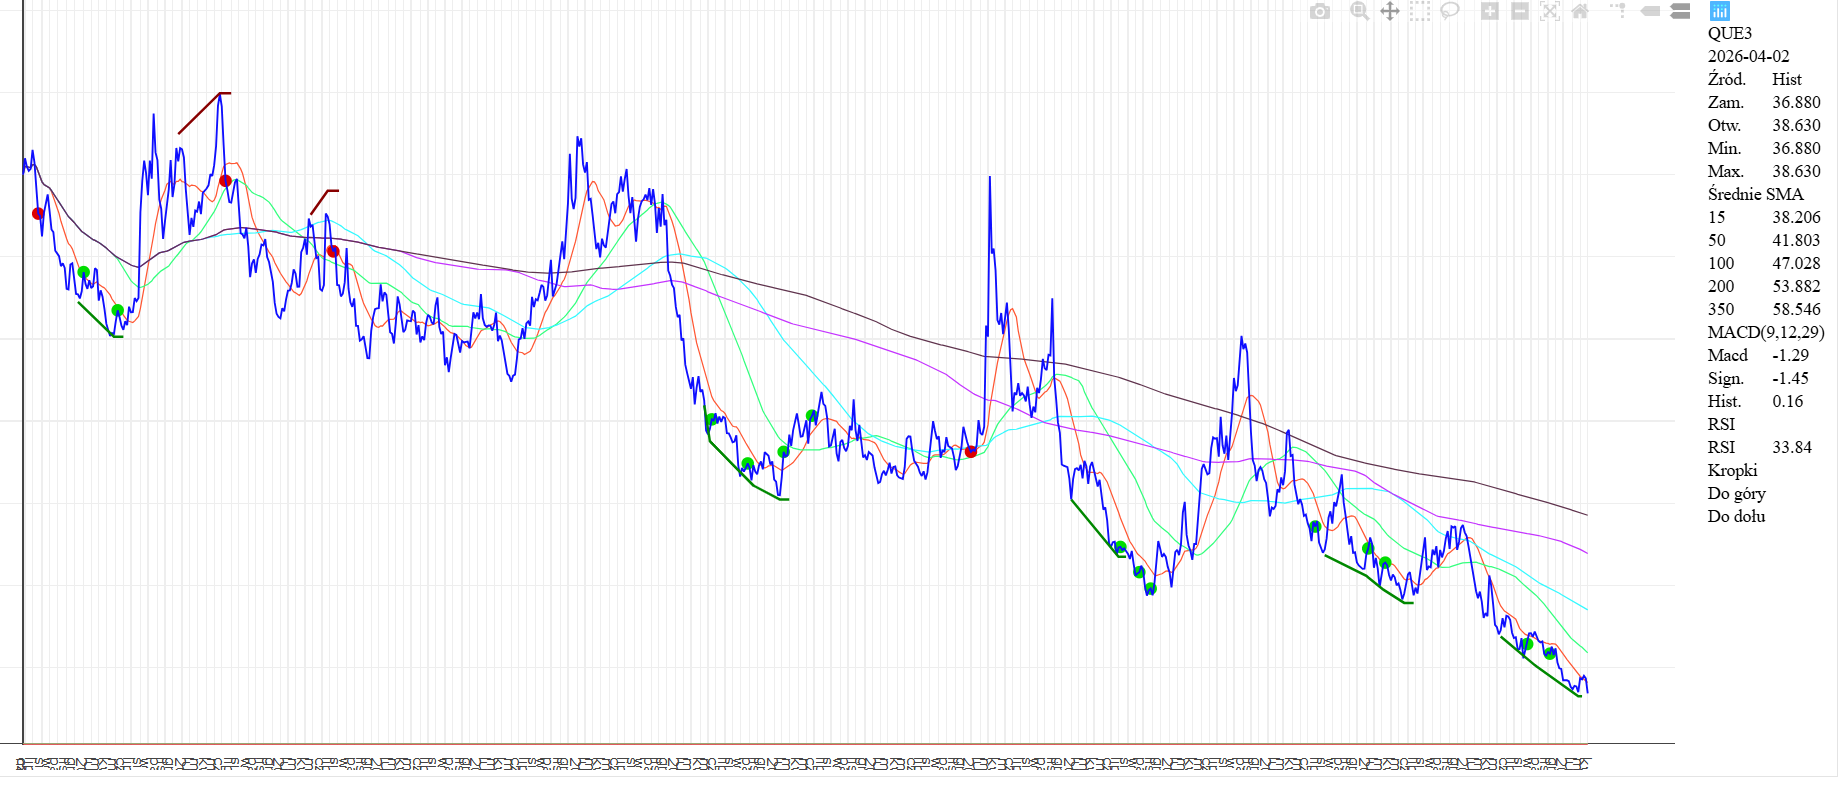Click the Autoscale icon in the modebar
Viewport: 1843px width, 788px height.
[x=1550, y=11]
